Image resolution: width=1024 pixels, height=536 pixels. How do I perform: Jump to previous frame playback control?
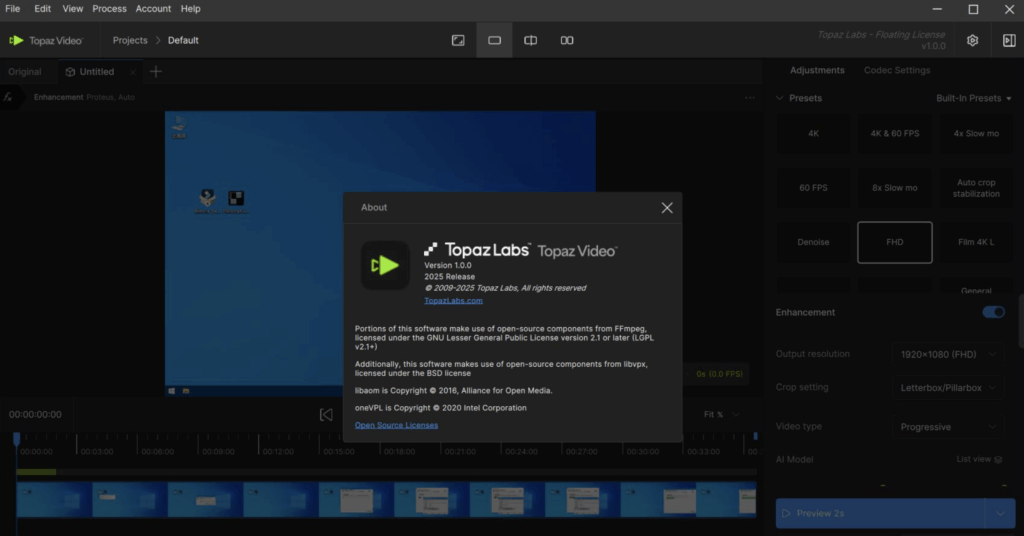[x=326, y=415]
